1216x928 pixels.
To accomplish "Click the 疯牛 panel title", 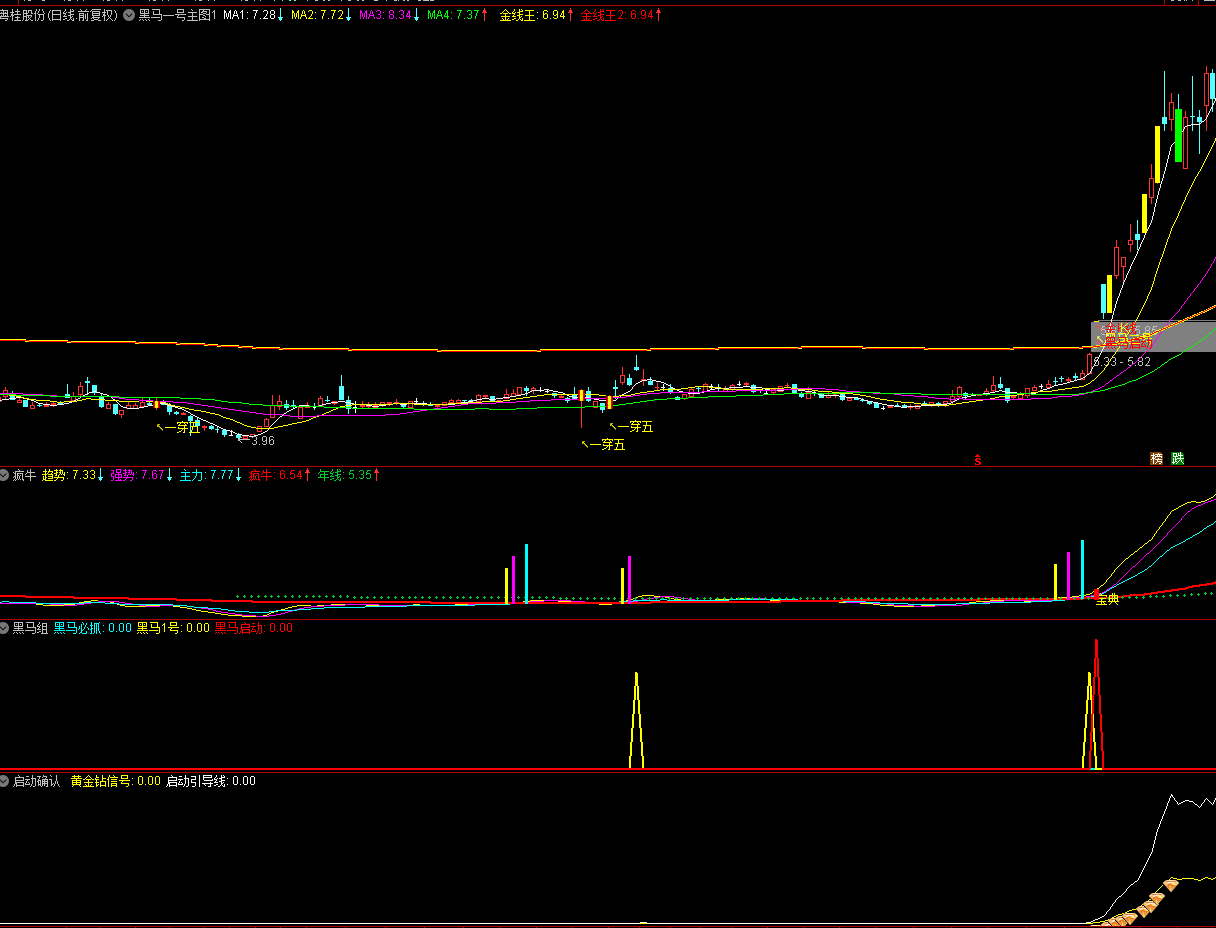I will (24, 476).
